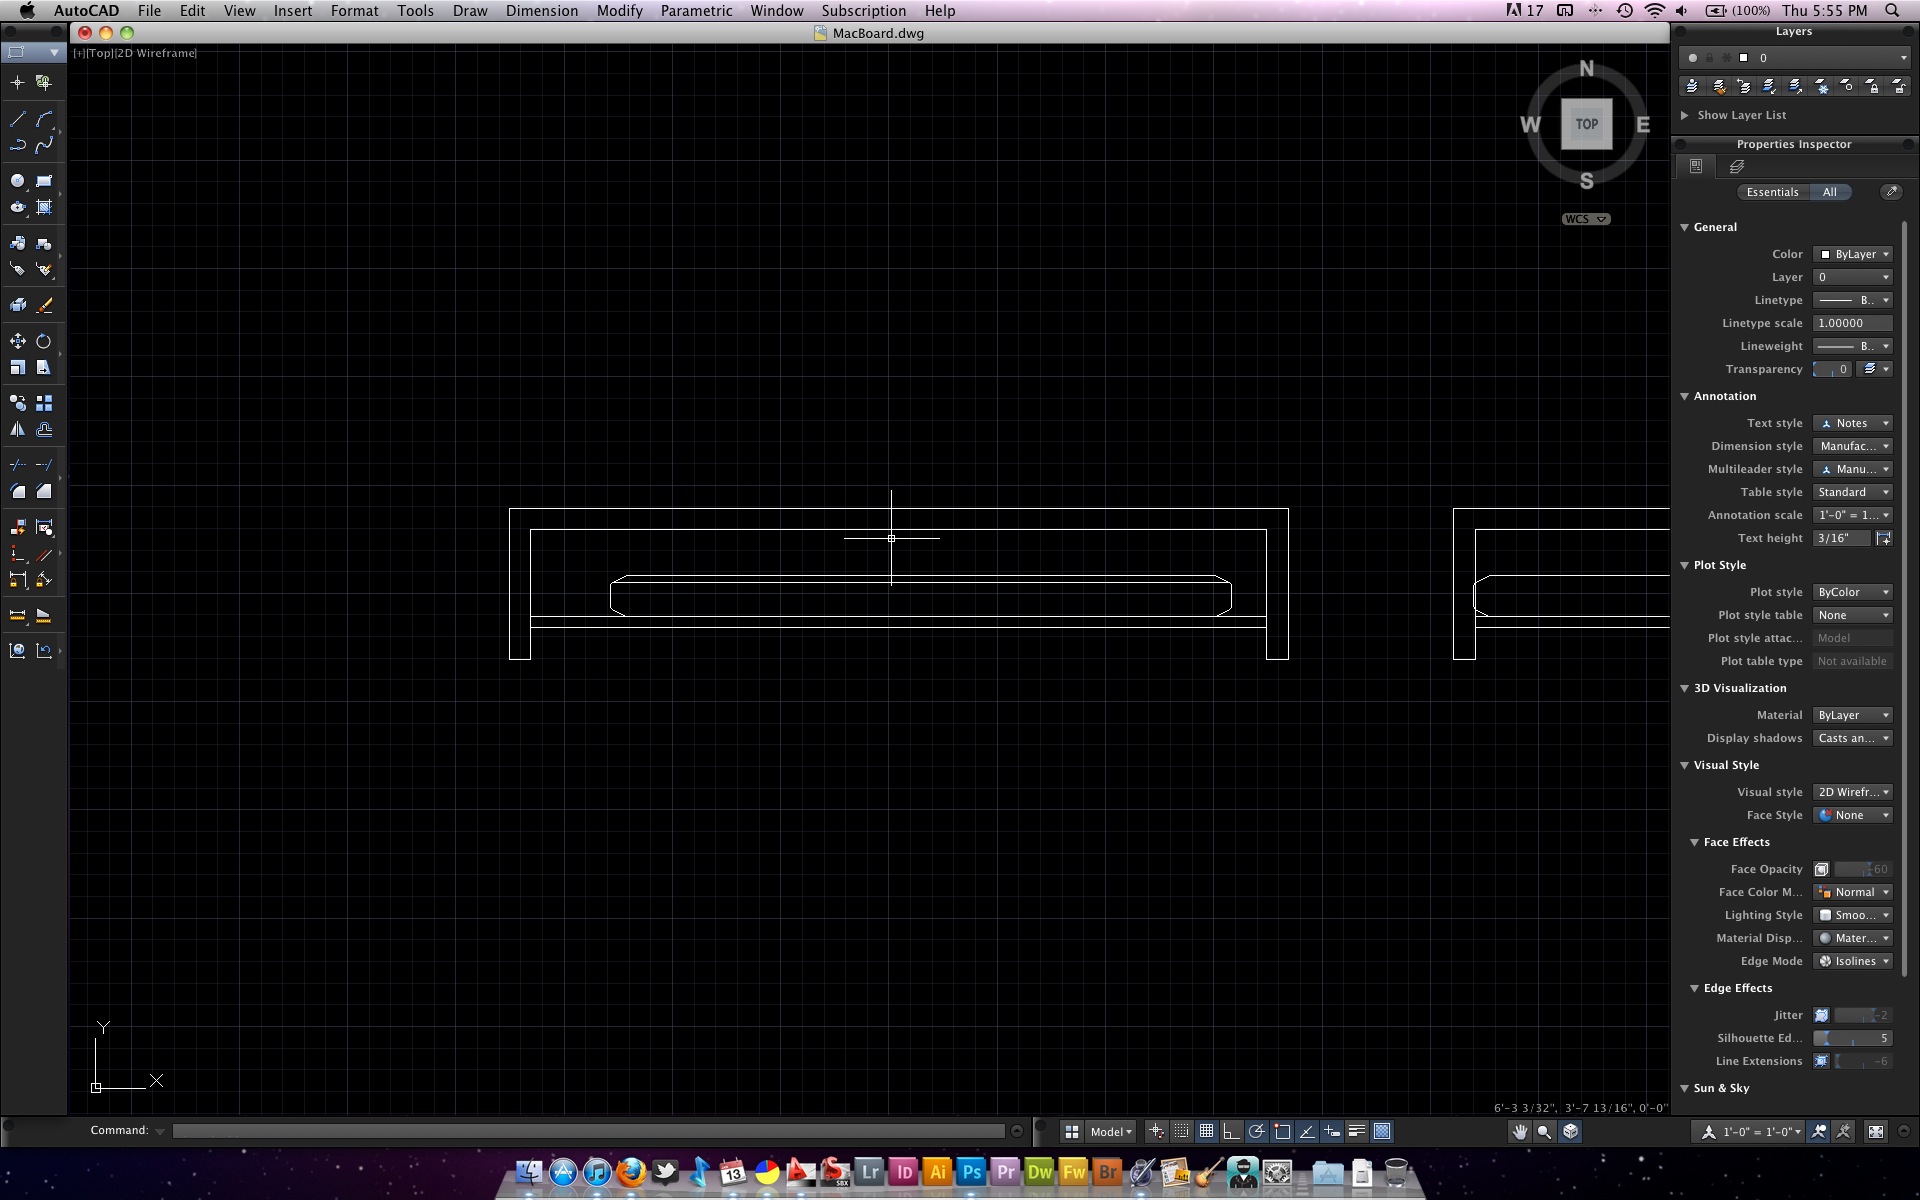Collapse the General section
Screen dimensions: 1920x1200
point(1684,227)
